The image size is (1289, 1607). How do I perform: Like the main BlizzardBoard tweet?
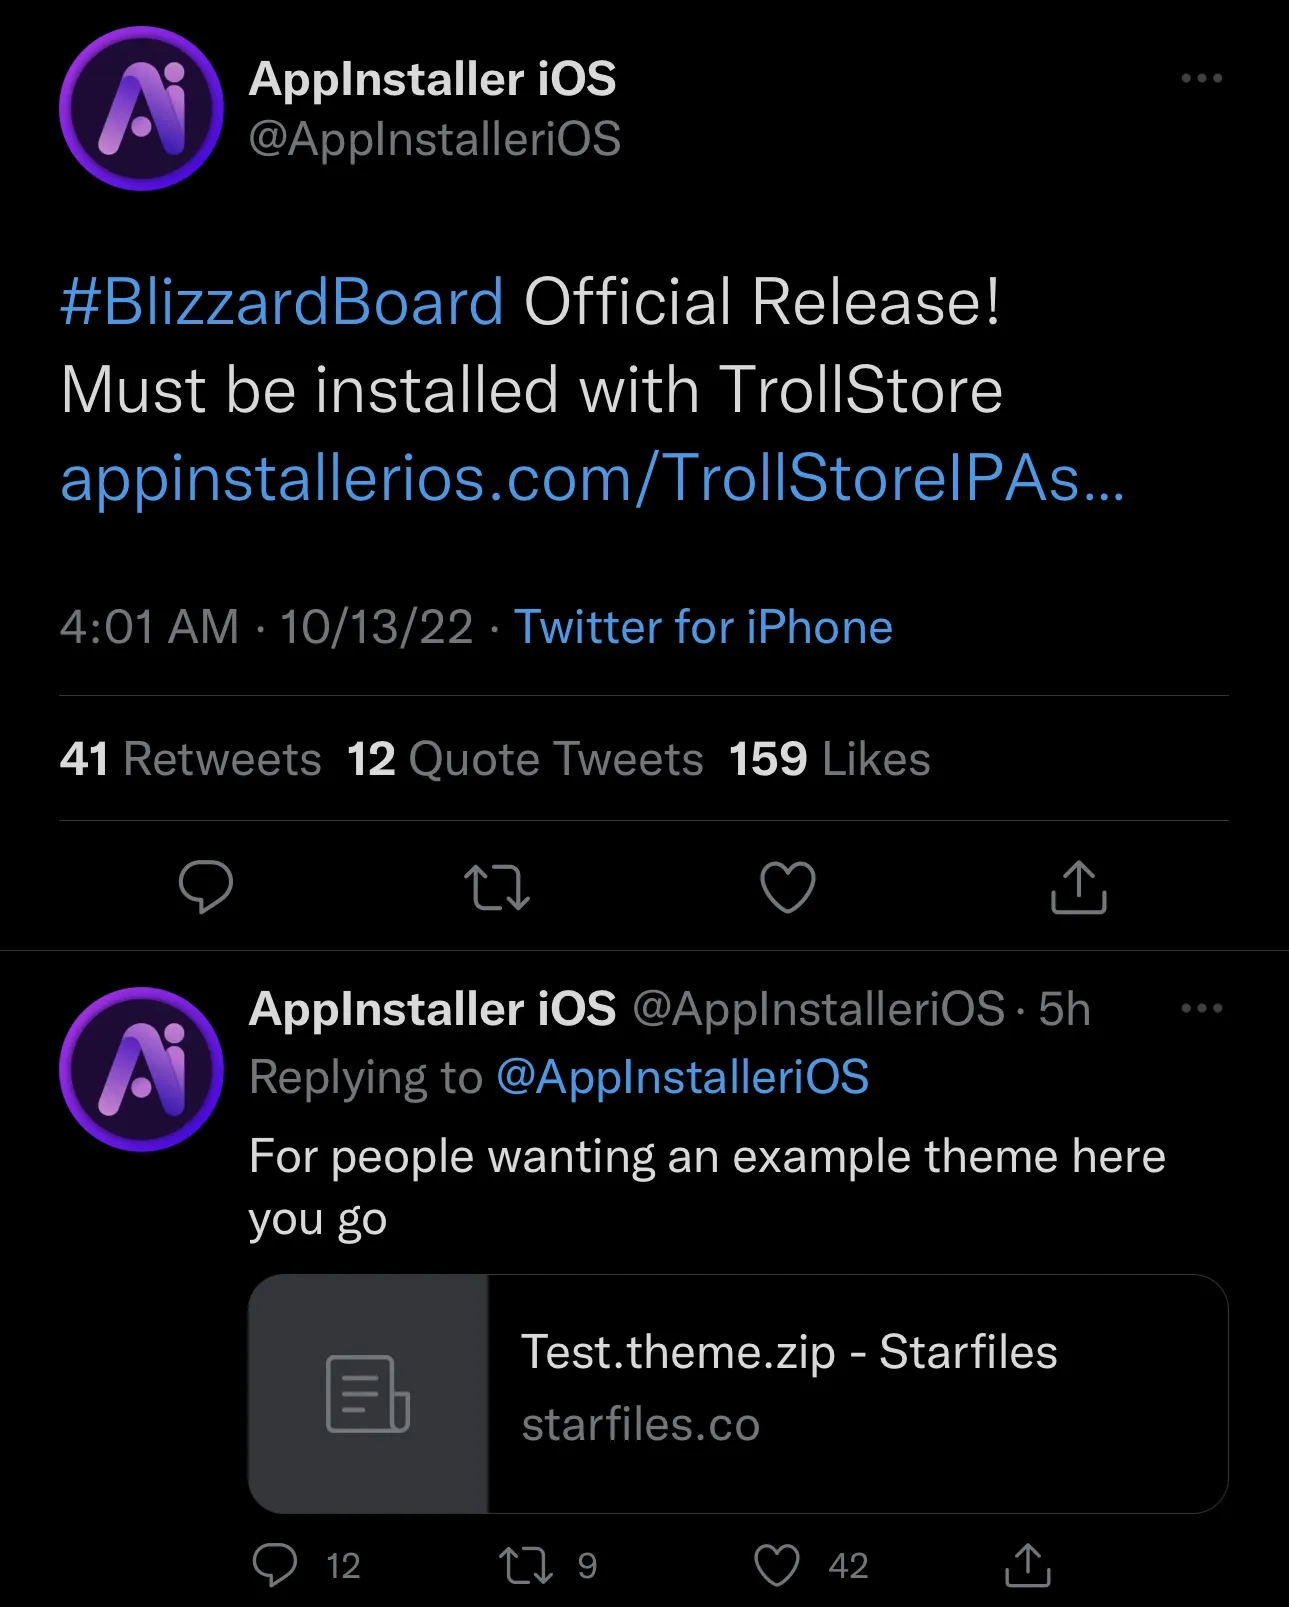tap(788, 887)
